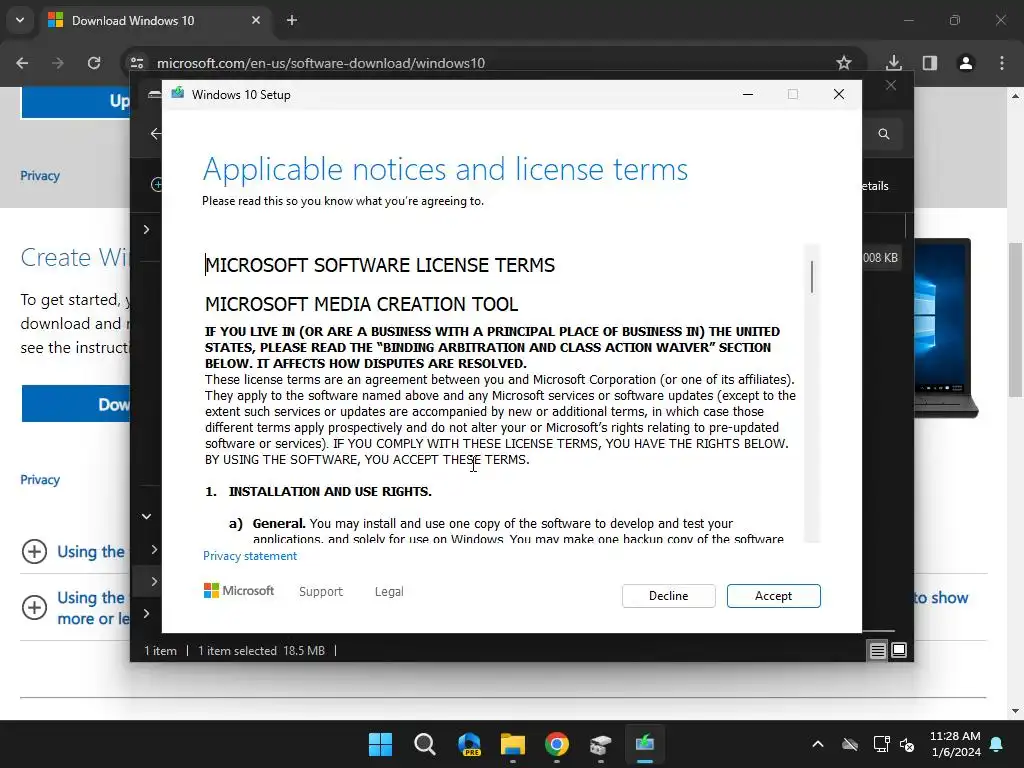Accept the Microsoft license terms
1024x768 pixels.
(x=773, y=596)
